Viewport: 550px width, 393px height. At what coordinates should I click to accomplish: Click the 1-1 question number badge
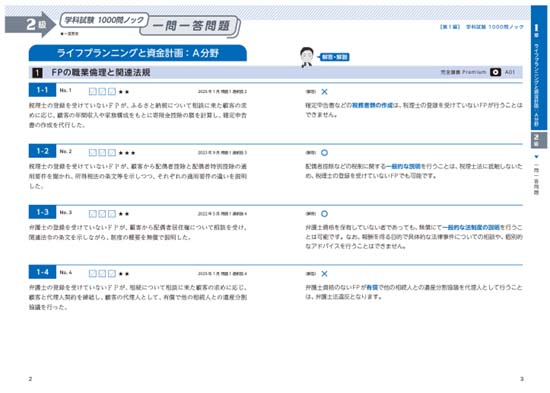[x=42, y=90]
